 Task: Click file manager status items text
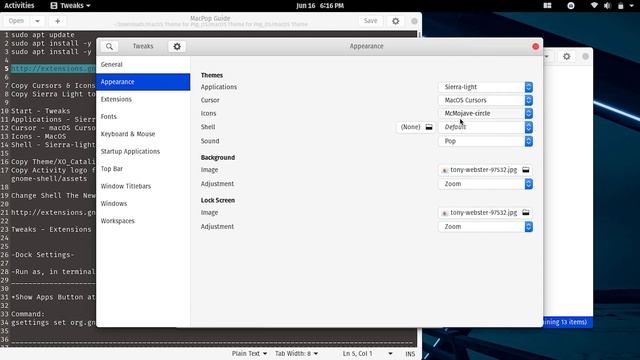(565, 322)
